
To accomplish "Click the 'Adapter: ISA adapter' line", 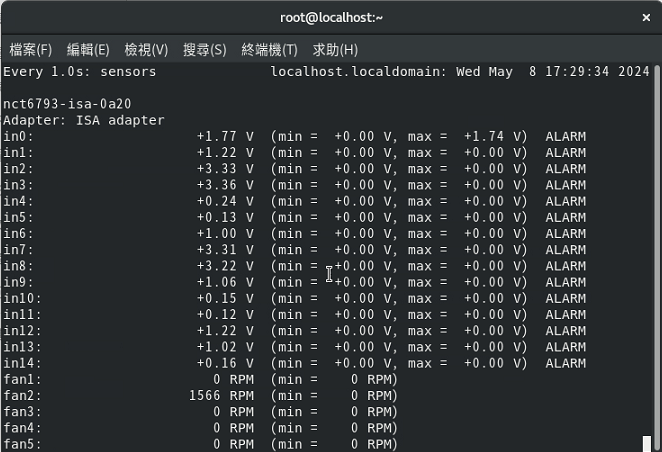I will [84, 120].
